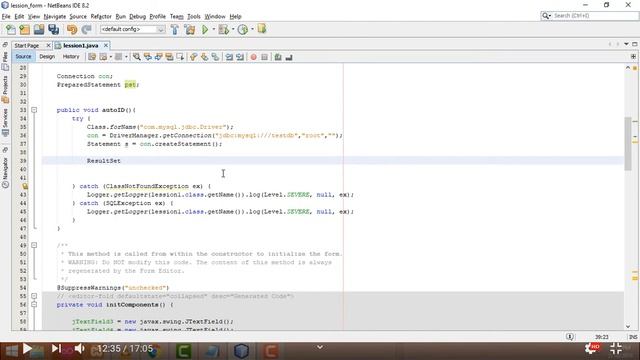
Task: Click the Profile Project clock icon
Action: pos(243,29)
